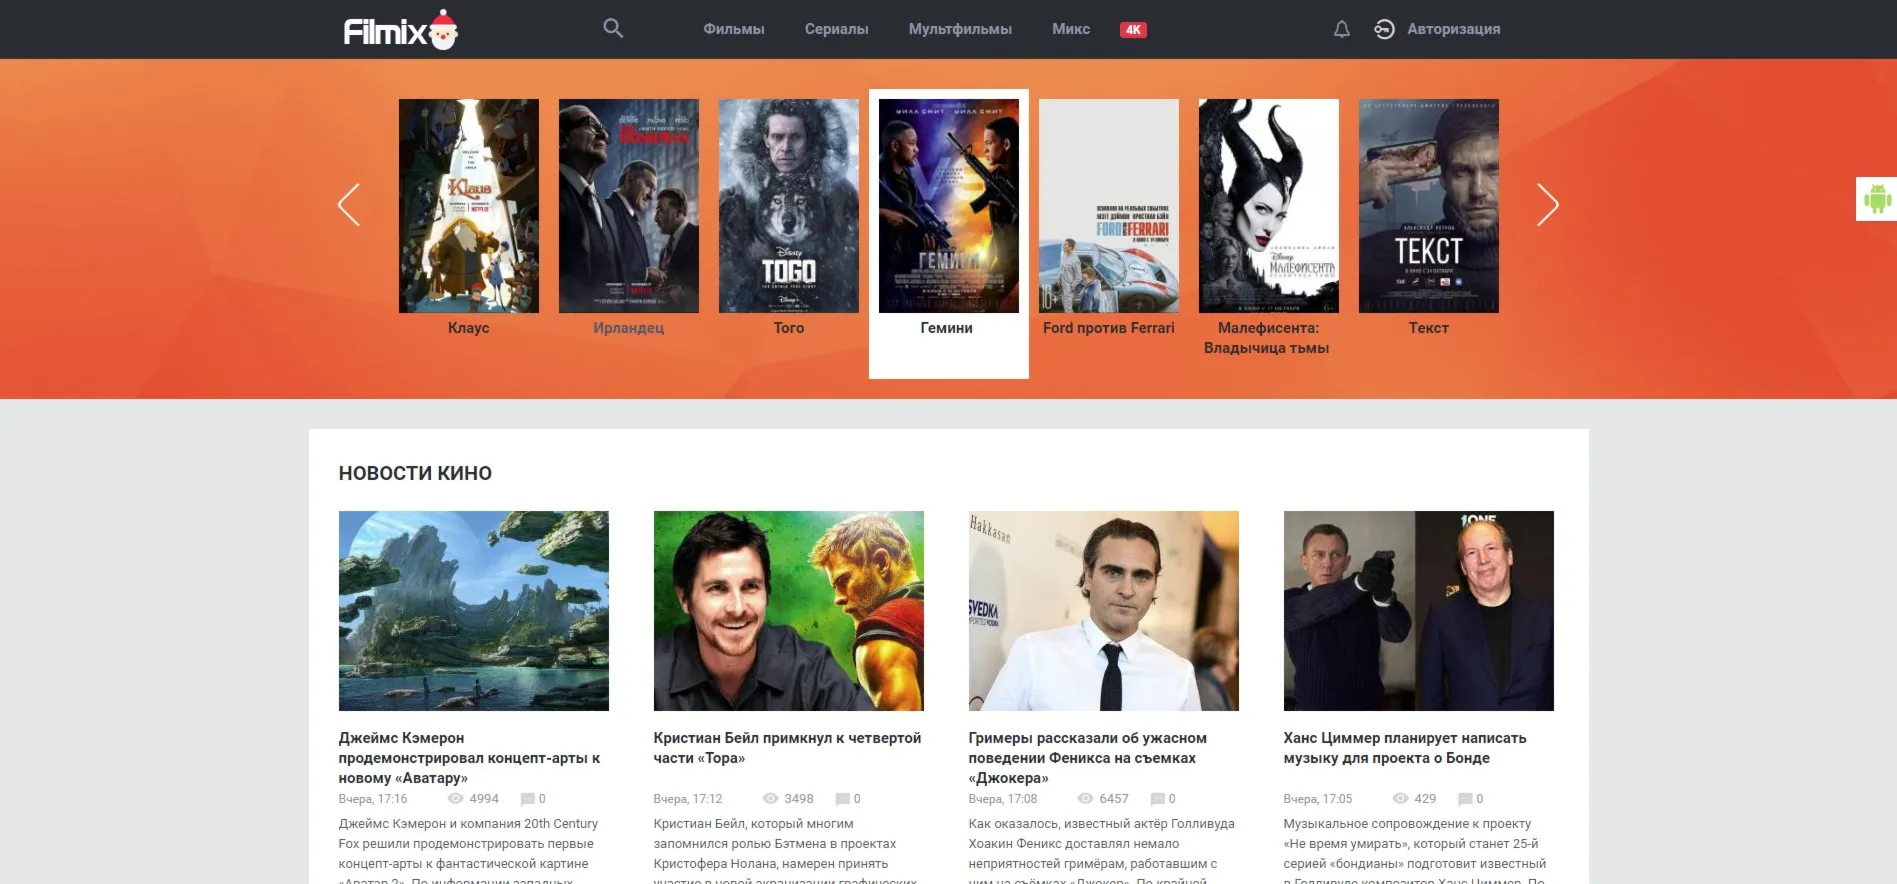Click comments icon under the Avatar article
Image resolution: width=1897 pixels, height=884 pixels.
point(527,799)
